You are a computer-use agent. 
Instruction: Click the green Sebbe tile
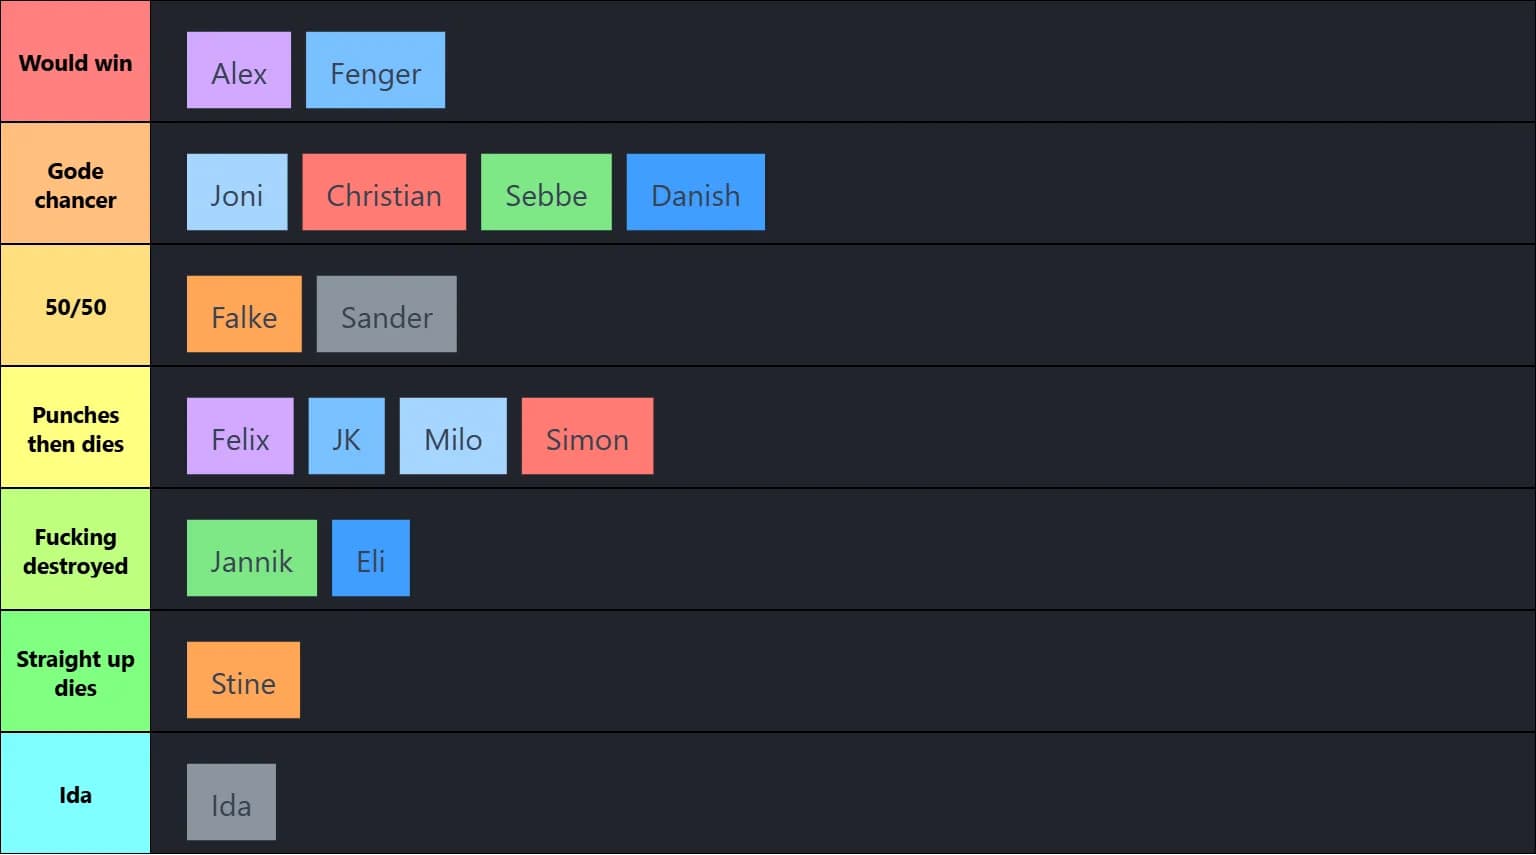coord(546,192)
